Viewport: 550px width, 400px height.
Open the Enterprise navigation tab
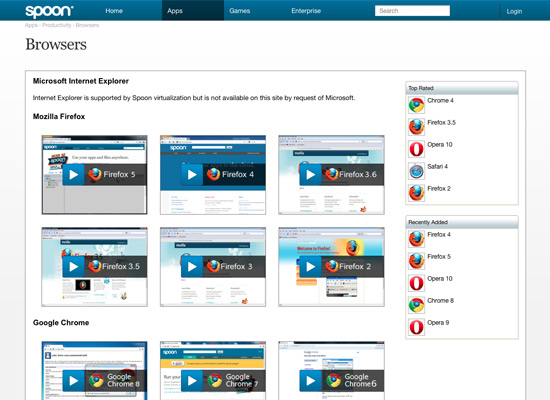pyautogui.click(x=306, y=11)
